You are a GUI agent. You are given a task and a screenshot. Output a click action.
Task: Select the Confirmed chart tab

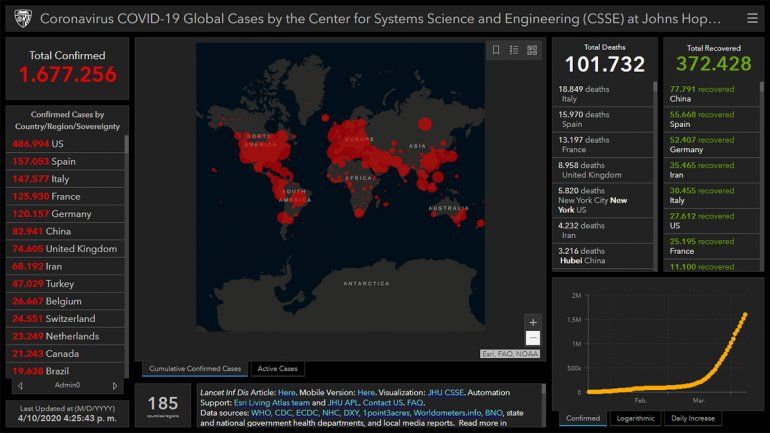(x=581, y=418)
